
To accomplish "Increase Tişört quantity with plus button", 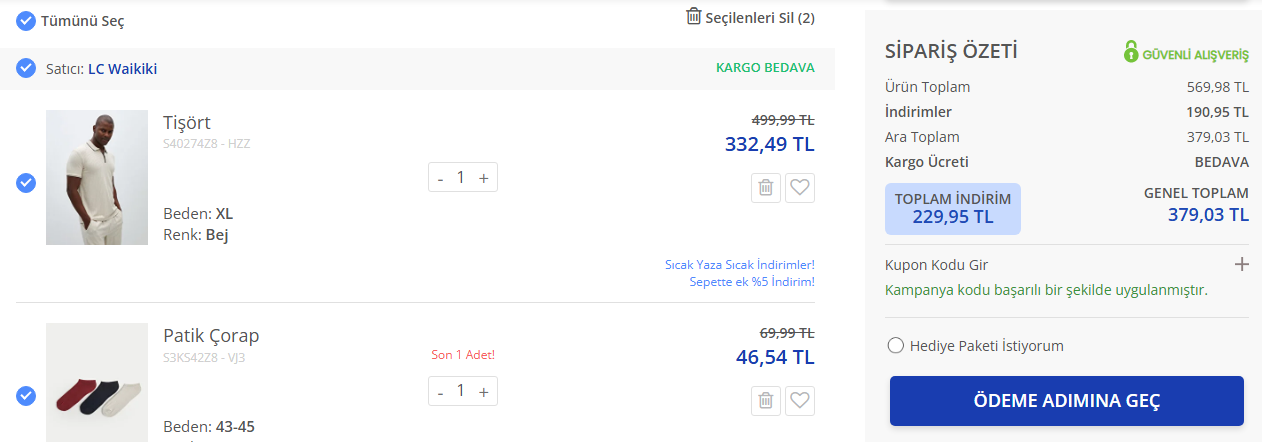I will pos(484,178).
